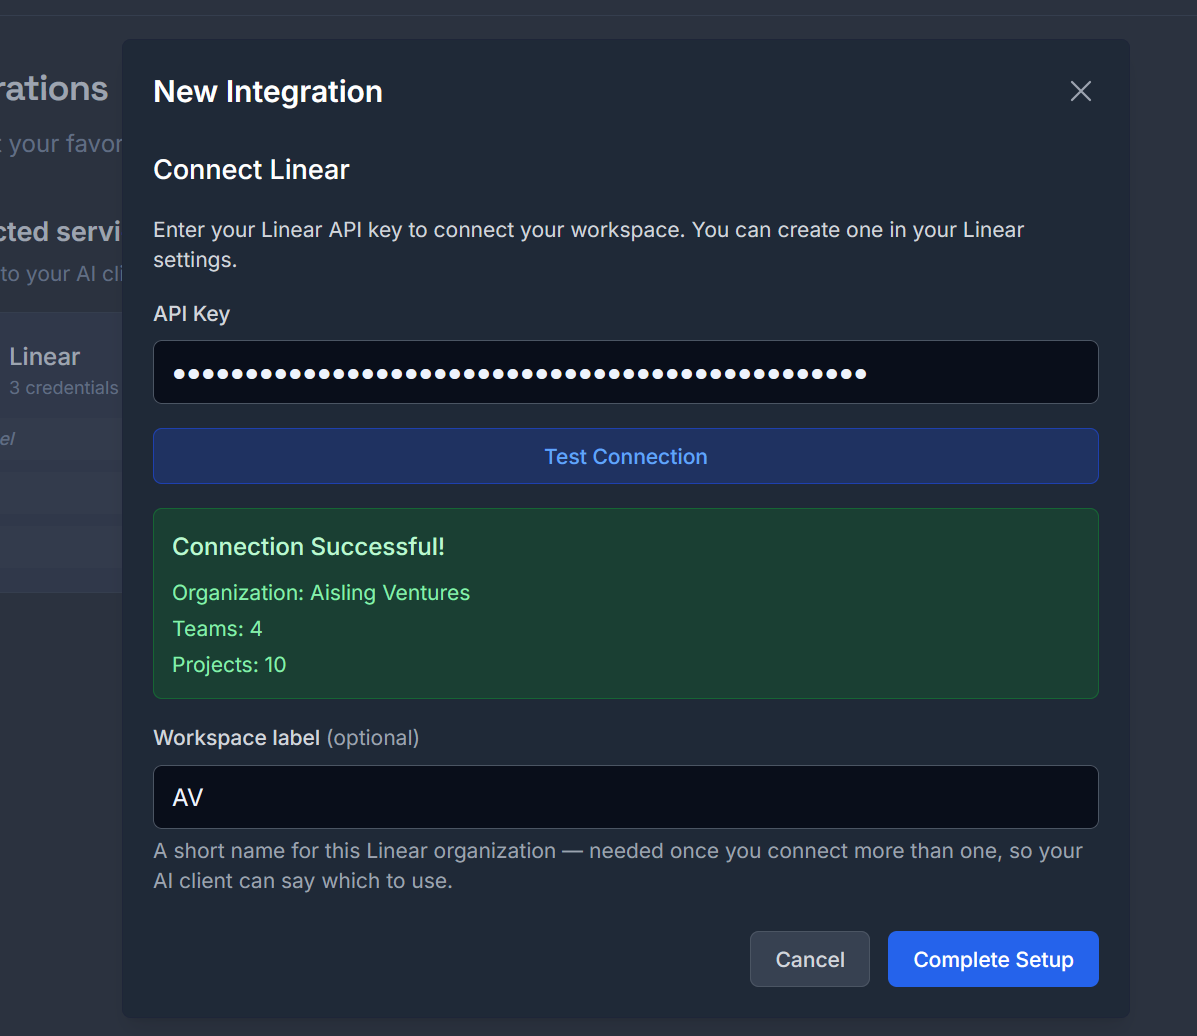Image resolution: width=1197 pixels, height=1036 pixels.
Task: Click the 'Connect Linear' heading
Action: [251, 169]
